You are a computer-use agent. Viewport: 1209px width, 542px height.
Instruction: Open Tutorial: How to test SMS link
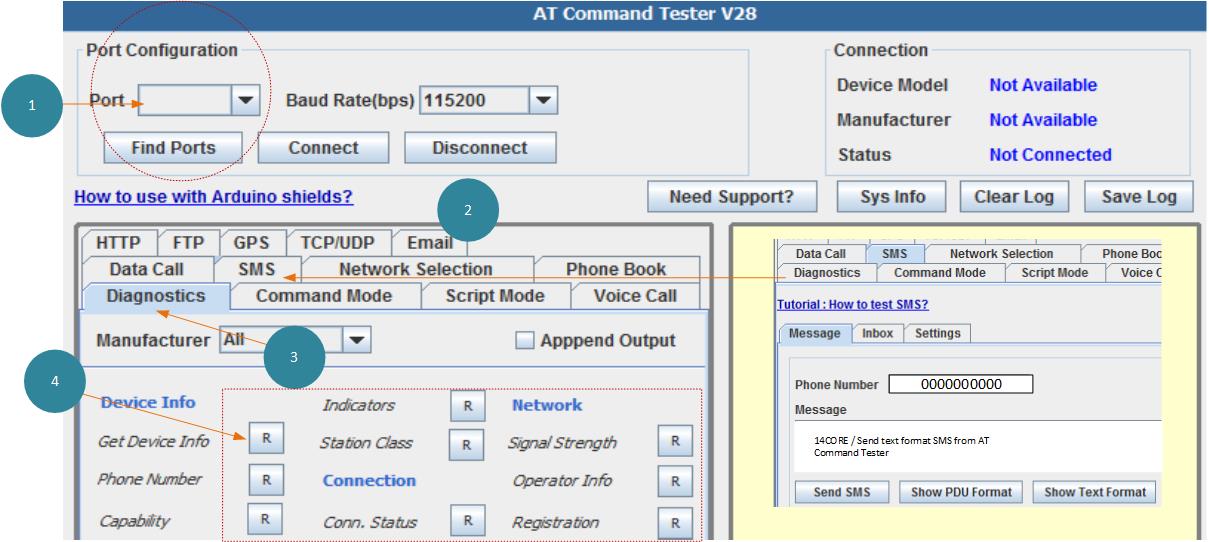(853, 304)
